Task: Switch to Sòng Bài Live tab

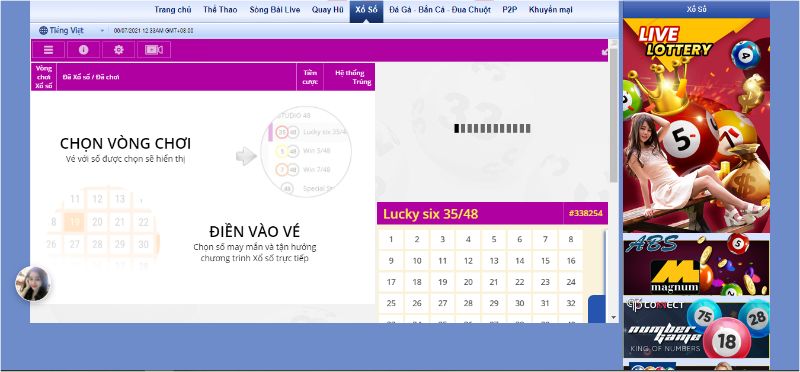Action: tap(274, 10)
